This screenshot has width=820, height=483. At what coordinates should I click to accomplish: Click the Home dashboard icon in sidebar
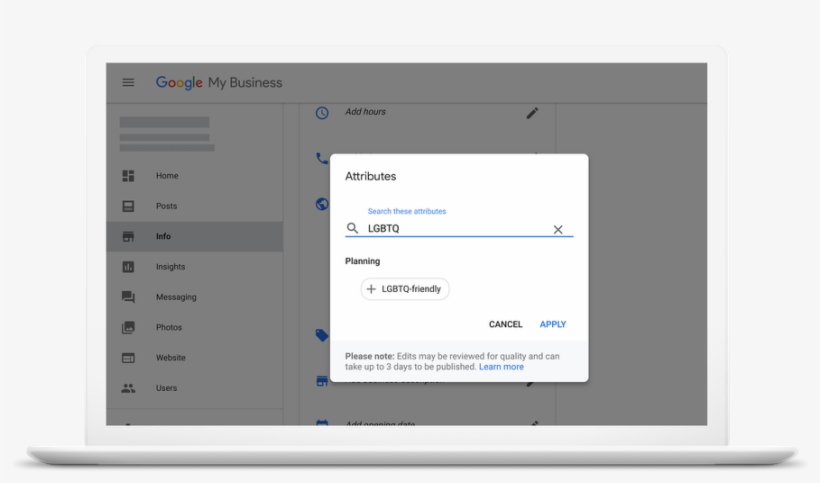coord(128,176)
